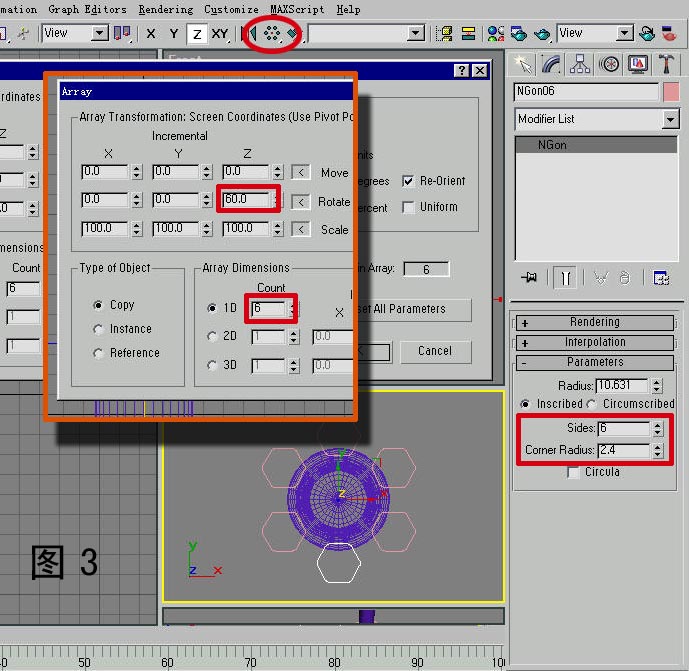Open the Modifier List dropdown
Screen dimensions: 689x671
670,119
